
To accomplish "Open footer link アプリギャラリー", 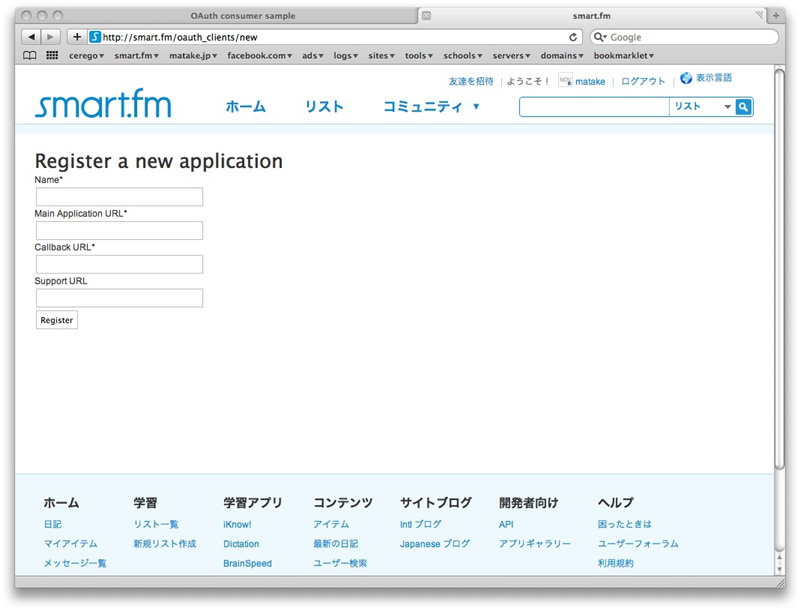I will coord(535,544).
